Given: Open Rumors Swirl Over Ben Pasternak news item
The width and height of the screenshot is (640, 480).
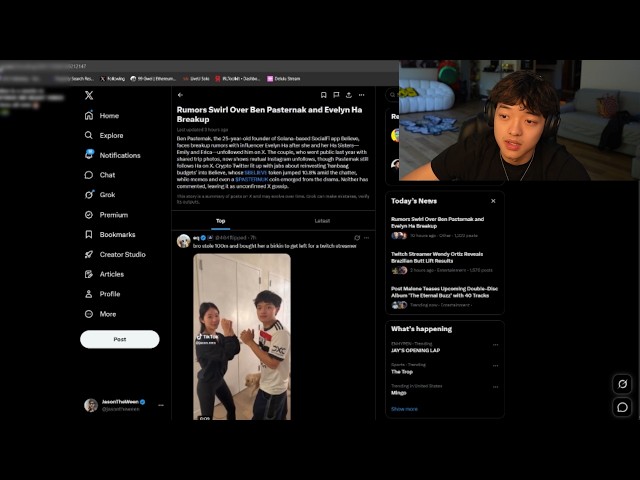Looking at the screenshot, I should pyautogui.click(x=444, y=227).
